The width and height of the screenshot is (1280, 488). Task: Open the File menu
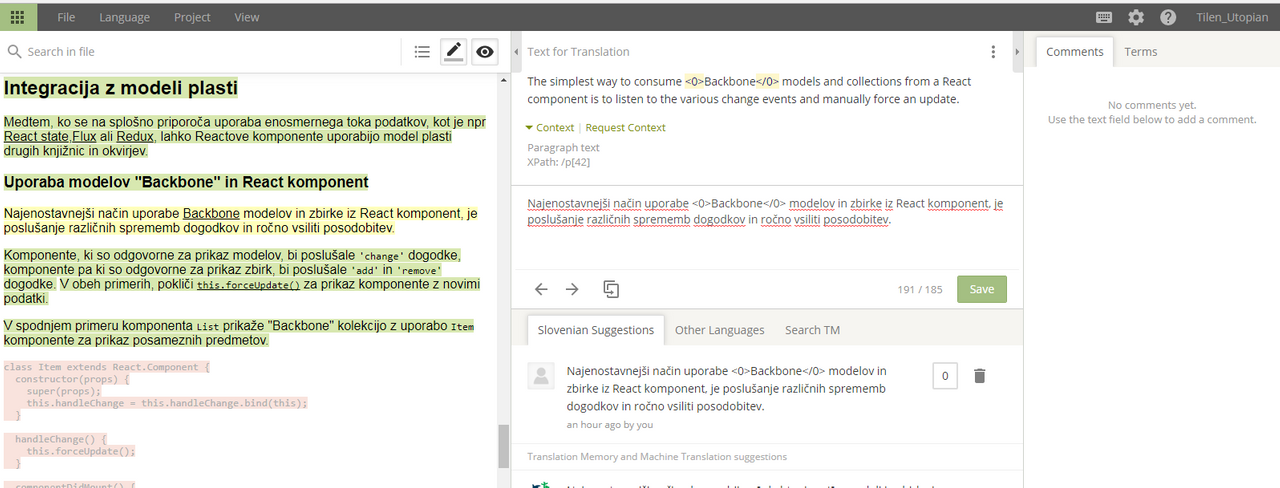click(x=66, y=17)
